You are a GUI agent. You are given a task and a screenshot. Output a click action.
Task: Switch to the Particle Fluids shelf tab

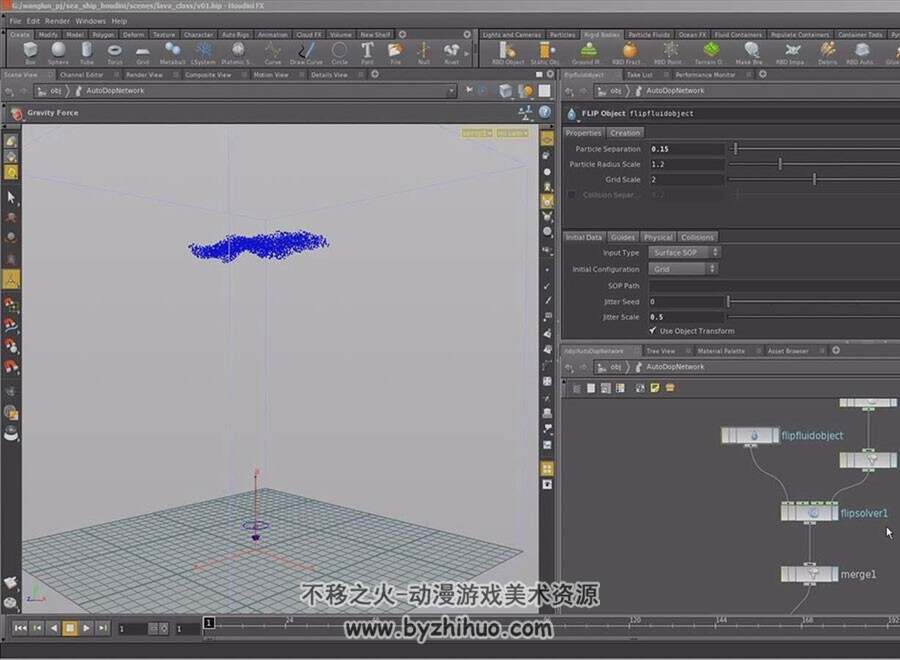649,34
